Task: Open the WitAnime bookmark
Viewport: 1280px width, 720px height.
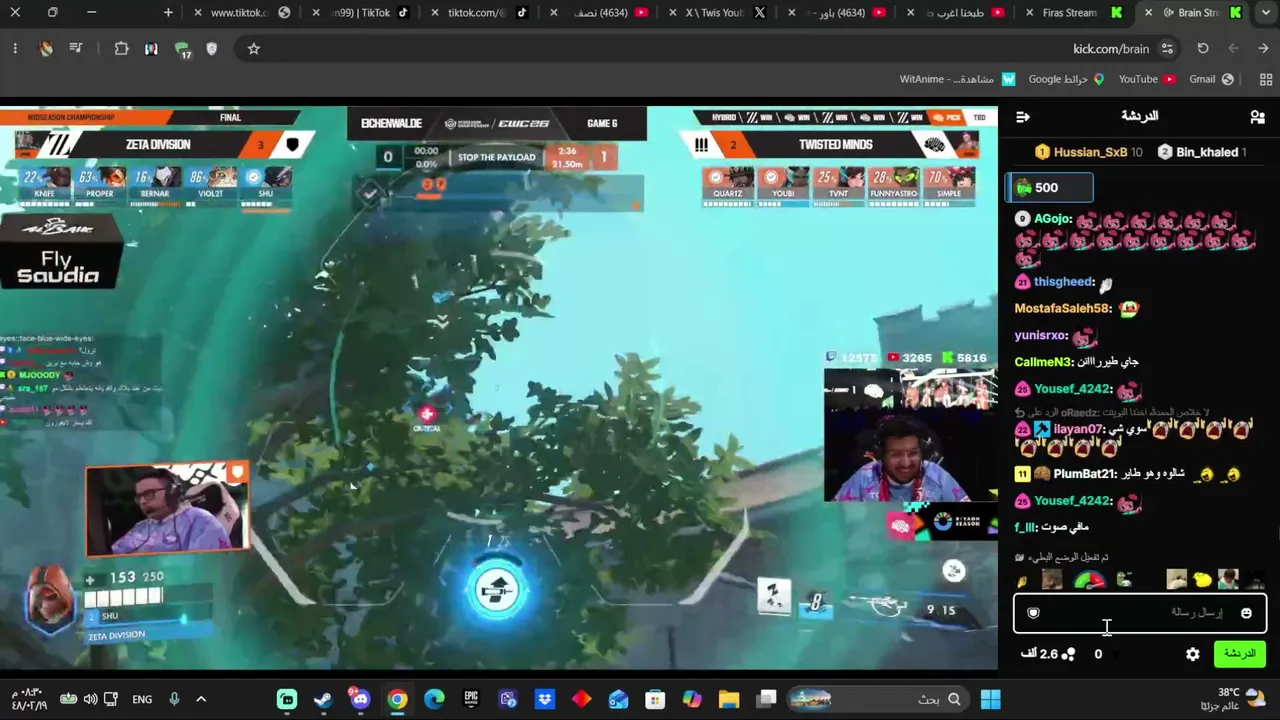Action: 957,80
